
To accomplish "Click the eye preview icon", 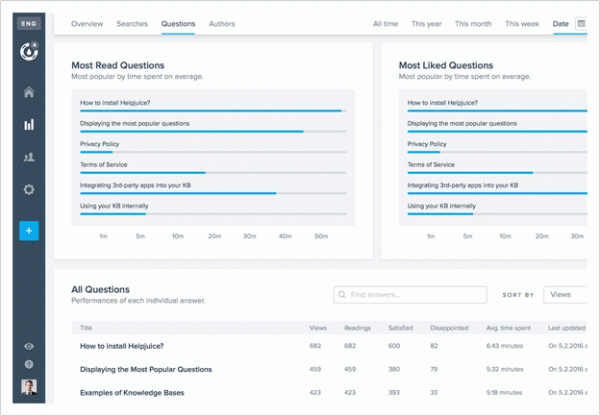I will pyautogui.click(x=29, y=346).
